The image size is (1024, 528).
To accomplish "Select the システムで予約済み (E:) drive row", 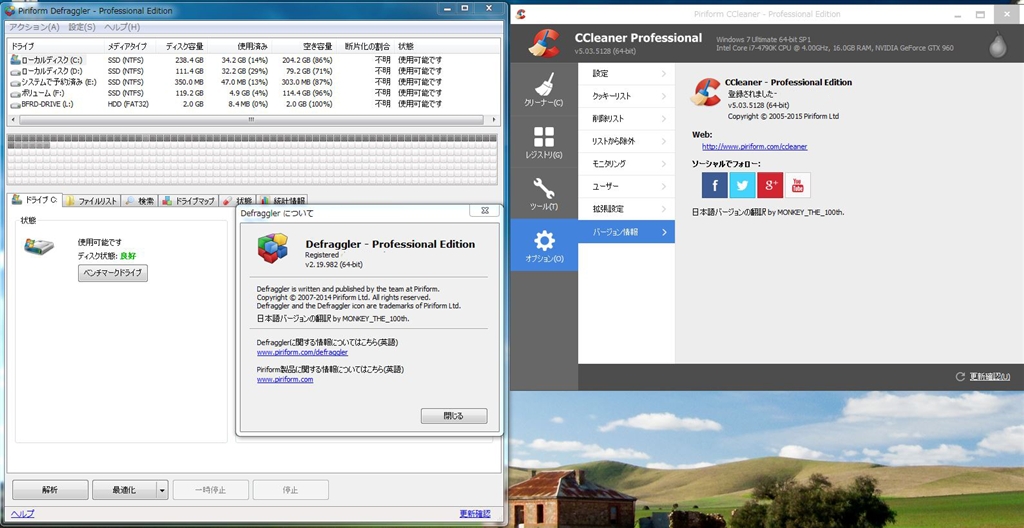I will [x=255, y=82].
